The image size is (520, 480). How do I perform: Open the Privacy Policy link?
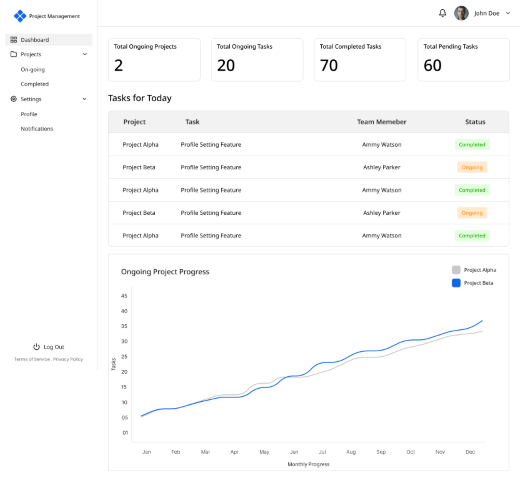pyautogui.click(x=68, y=359)
